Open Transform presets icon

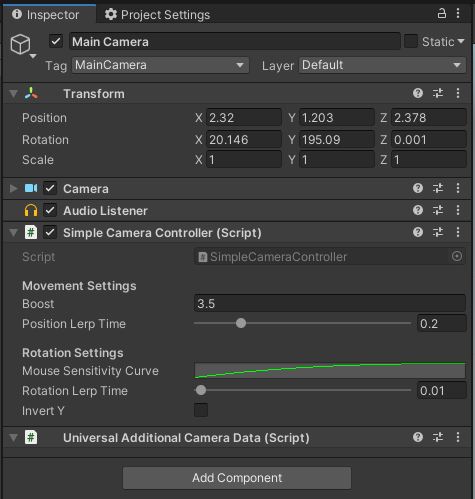pos(438,93)
